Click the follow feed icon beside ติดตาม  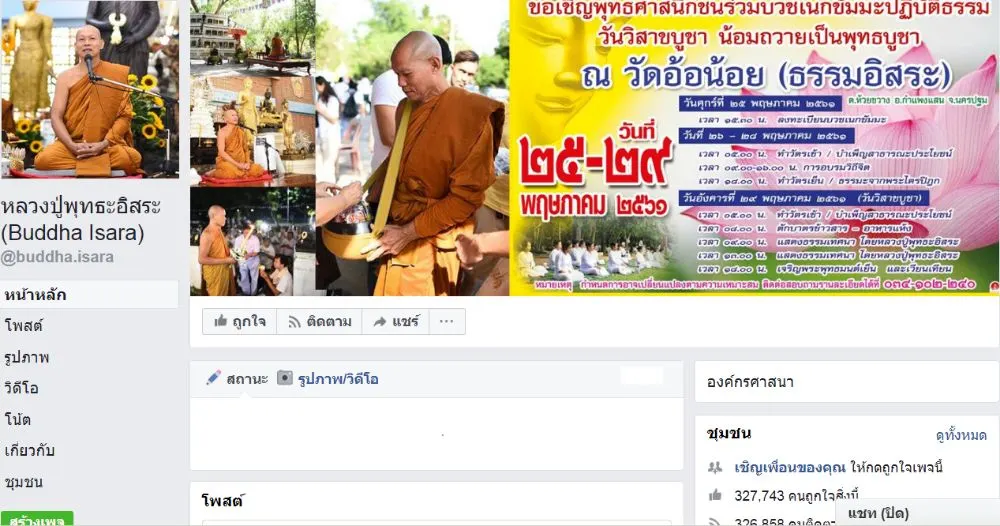(x=294, y=322)
